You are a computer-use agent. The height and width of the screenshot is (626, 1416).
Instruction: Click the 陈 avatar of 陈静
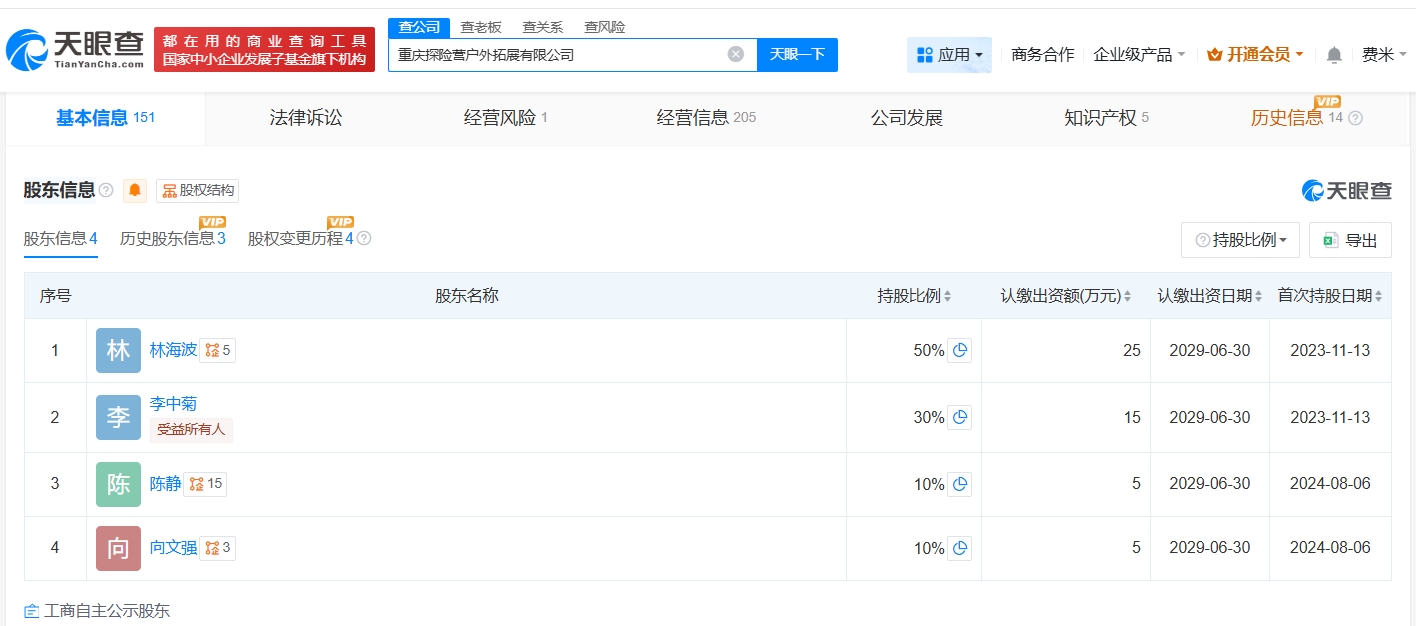(x=118, y=484)
